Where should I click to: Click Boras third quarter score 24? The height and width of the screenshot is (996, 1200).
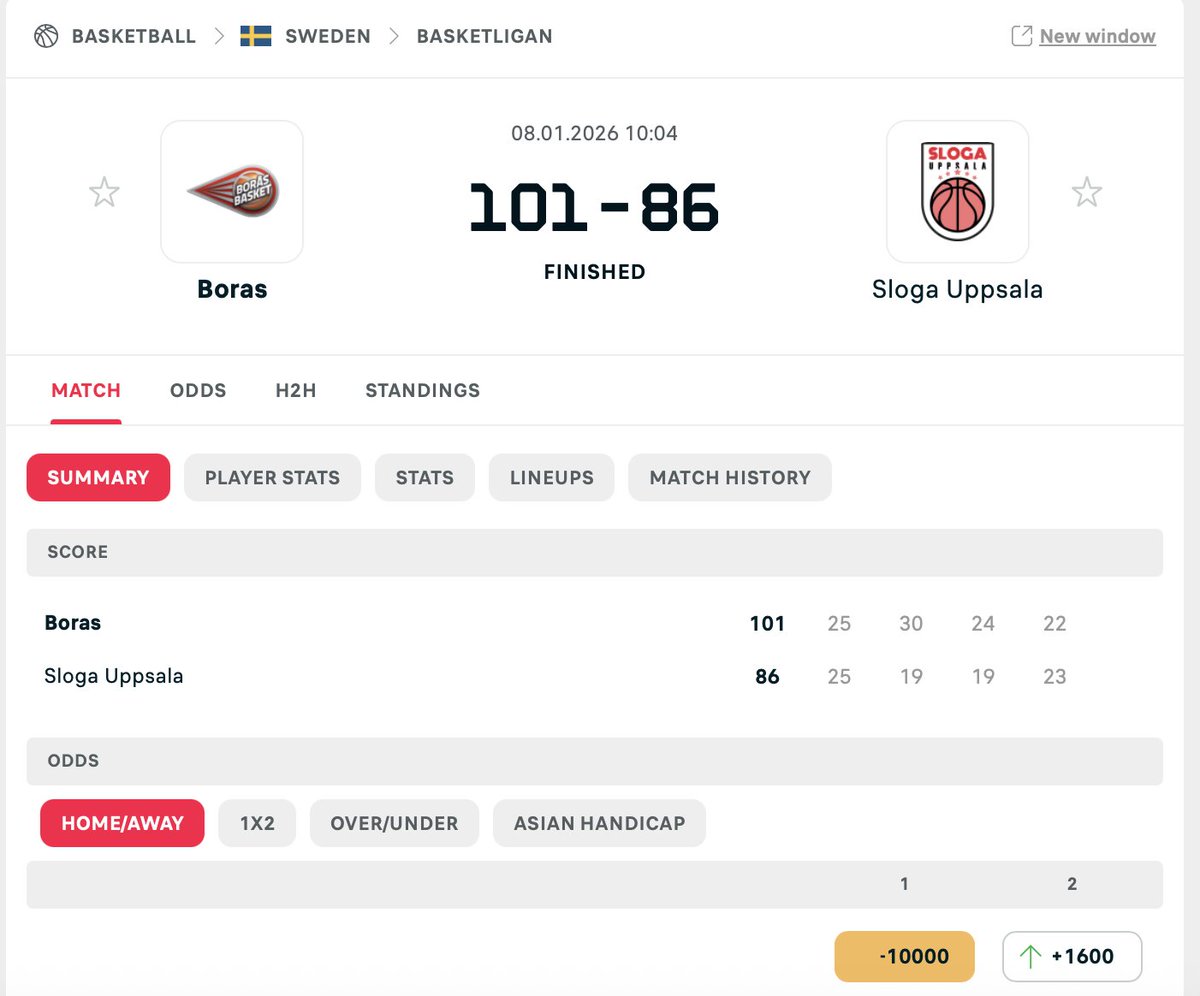(983, 624)
